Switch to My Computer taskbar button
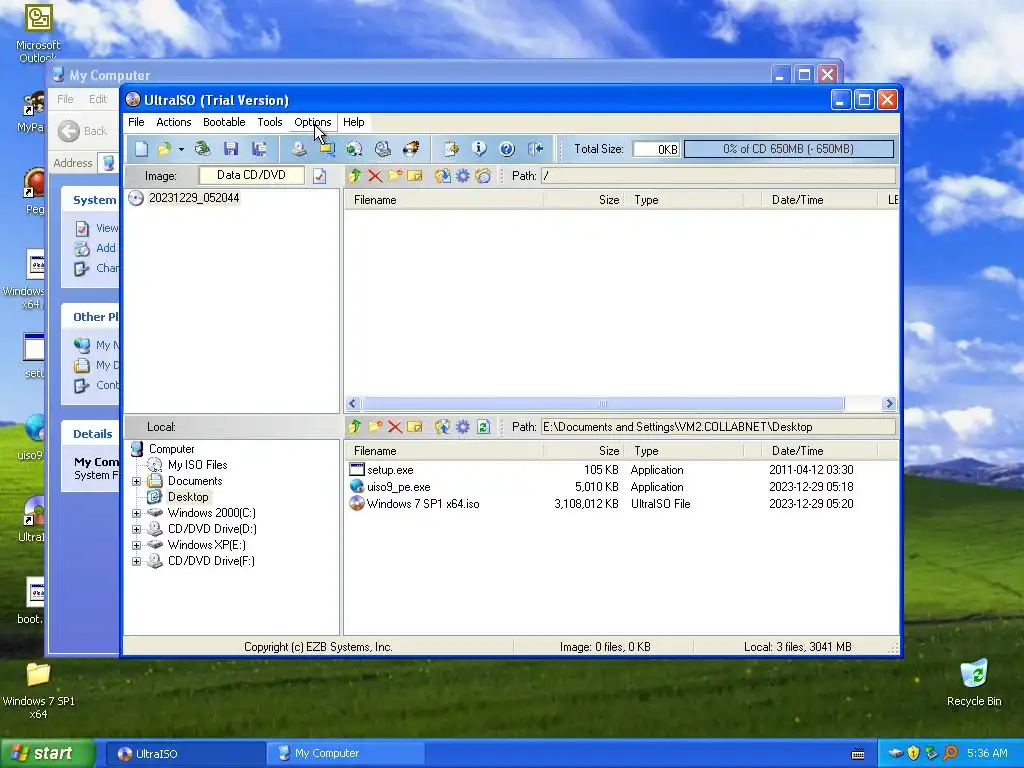 pos(346,753)
